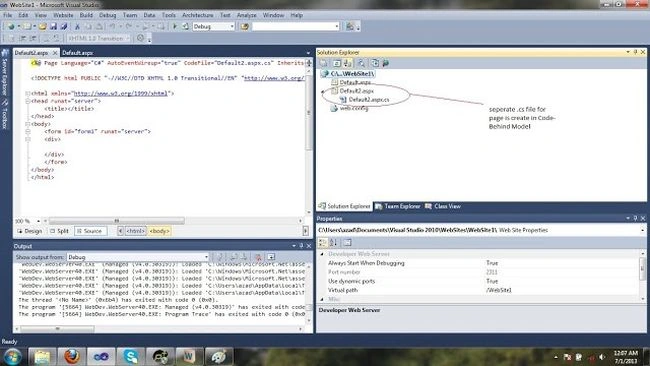
Task: Open the Server Explorer side tab
Action: 5,72
